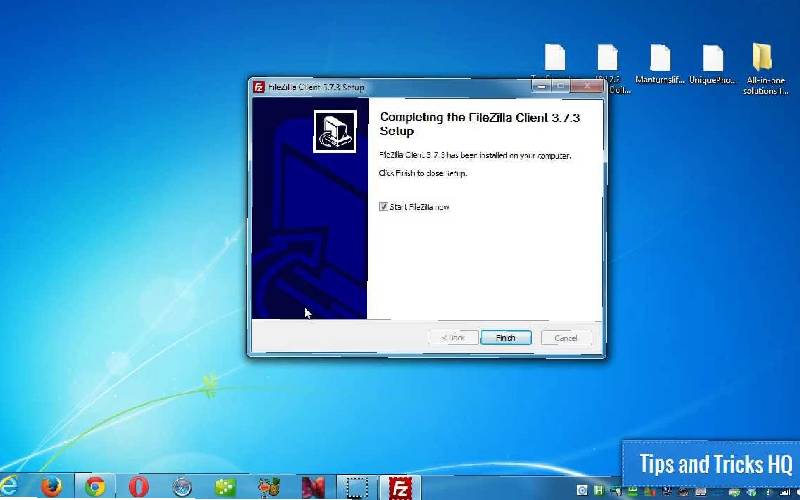Launch Firefox from the taskbar
Image resolution: width=800 pixels, height=500 pixels.
pos(51,487)
